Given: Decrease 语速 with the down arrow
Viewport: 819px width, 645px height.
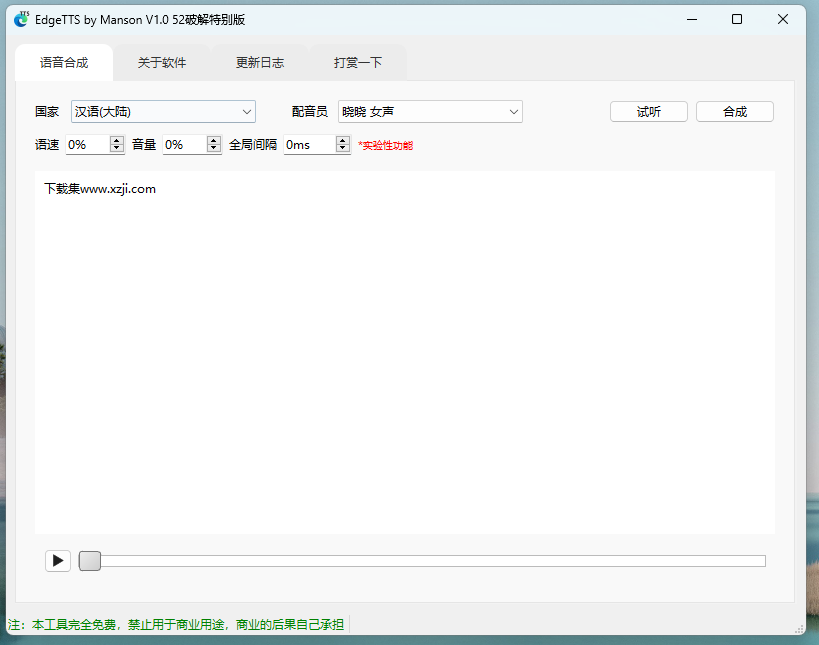Looking at the screenshot, I should (117, 149).
